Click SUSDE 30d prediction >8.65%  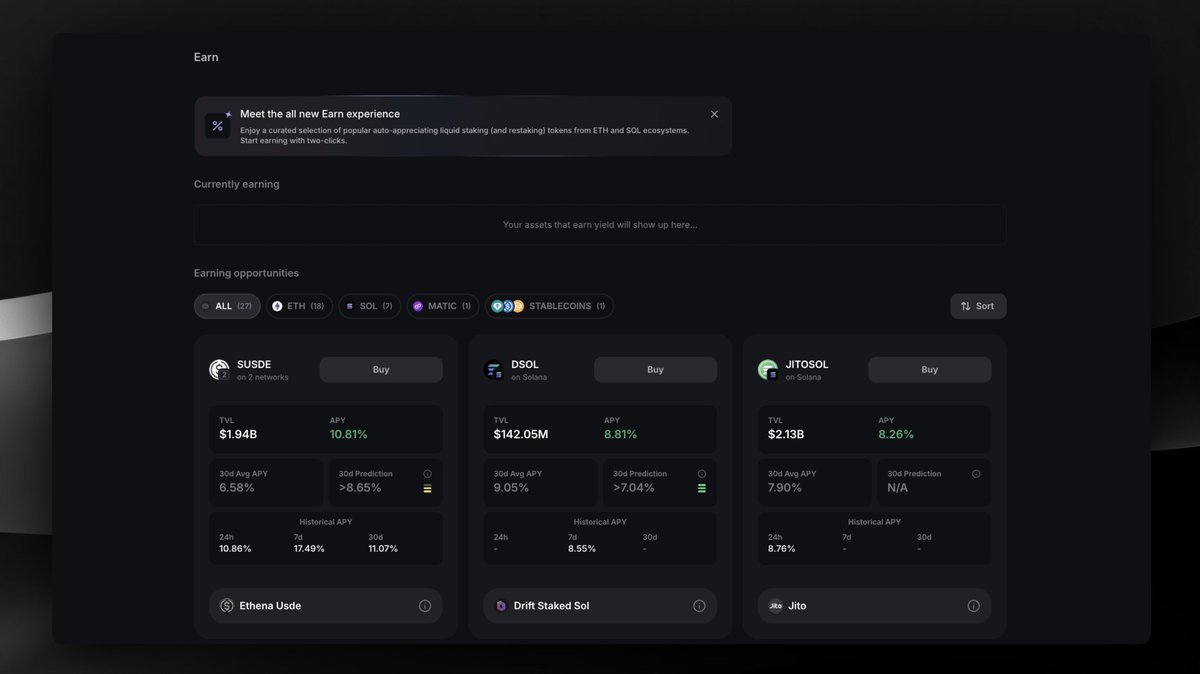[x=361, y=488]
